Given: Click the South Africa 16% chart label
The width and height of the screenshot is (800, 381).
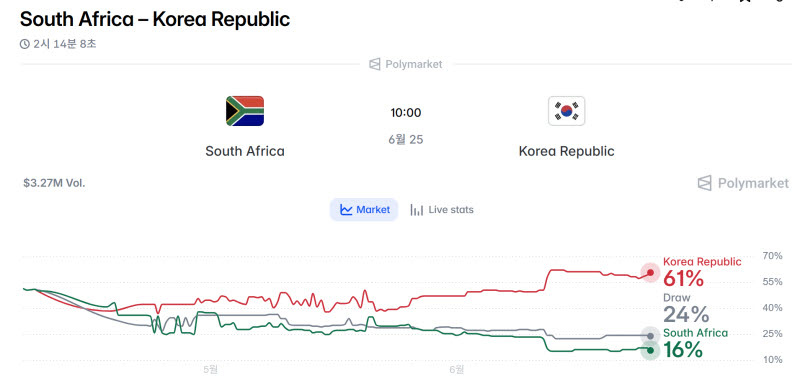Looking at the screenshot, I should coord(695,344).
